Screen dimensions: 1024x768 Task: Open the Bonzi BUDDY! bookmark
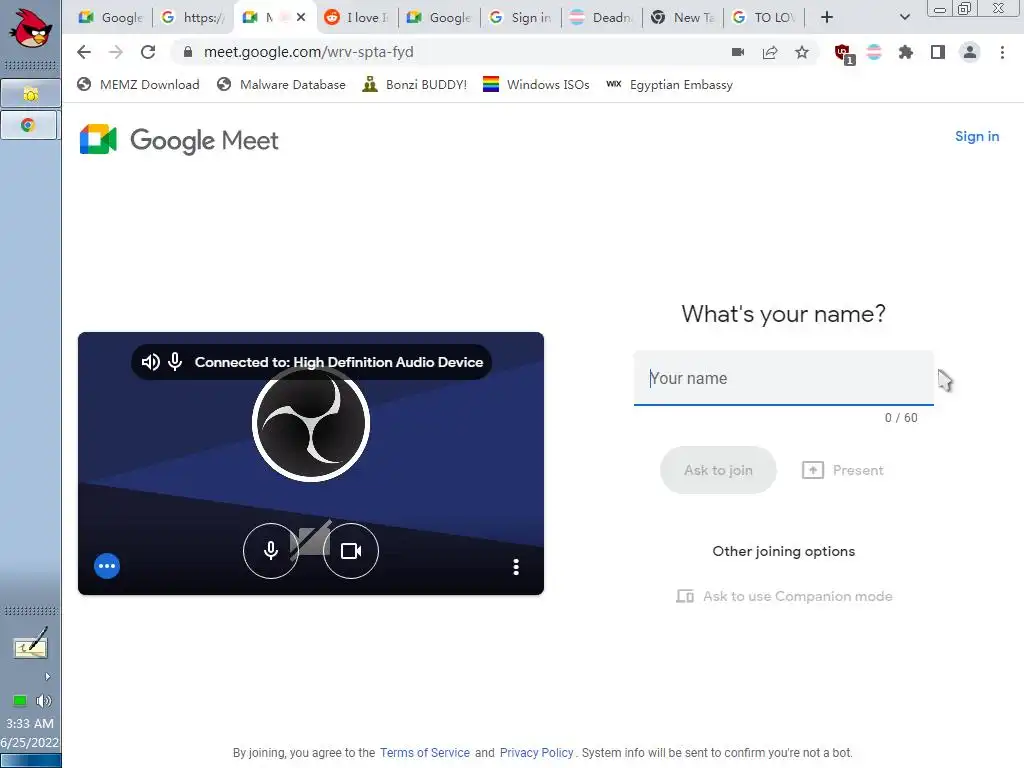[x=415, y=85]
